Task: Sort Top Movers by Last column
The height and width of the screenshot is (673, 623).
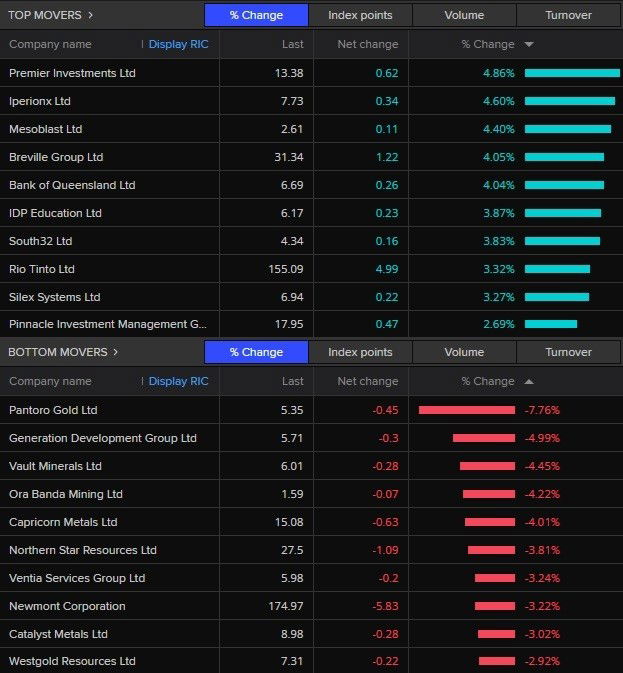Action: pyautogui.click(x=292, y=45)
